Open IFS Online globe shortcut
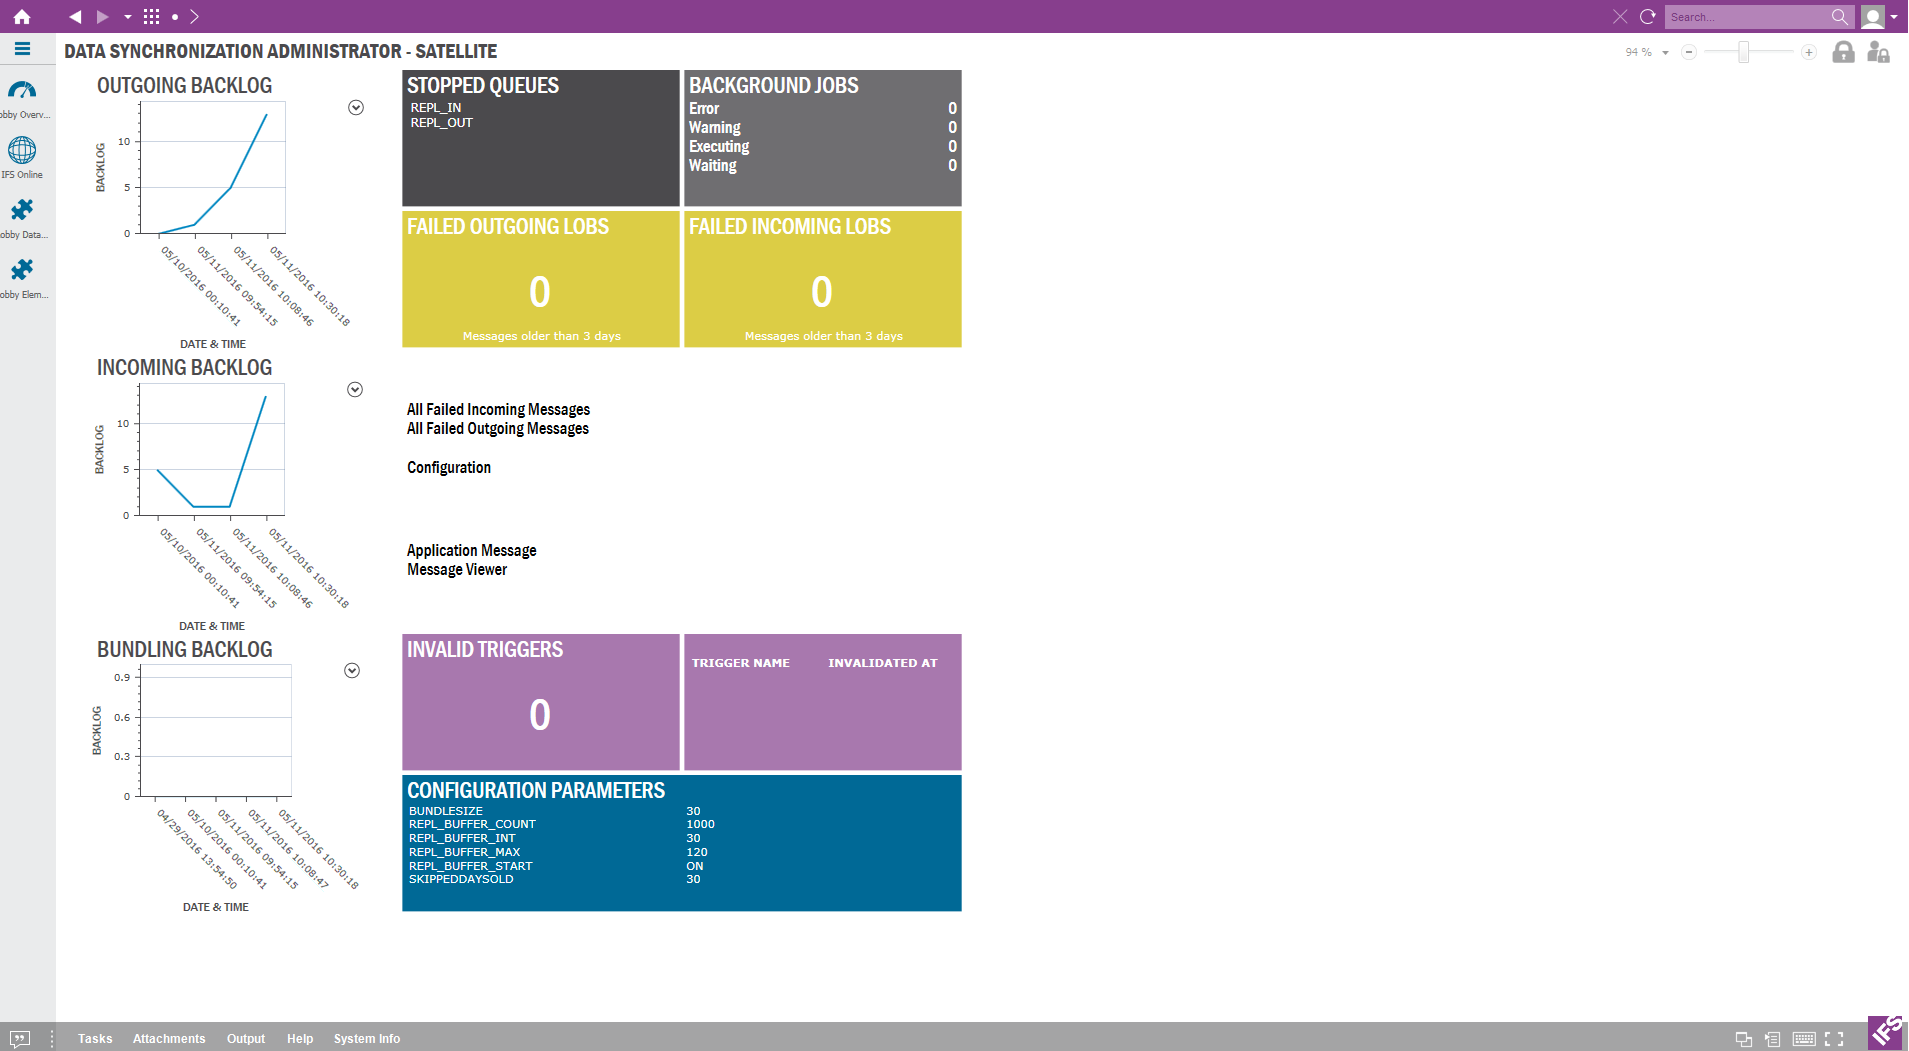This screenshot has width=1909, height=1051. pos(22,151)
